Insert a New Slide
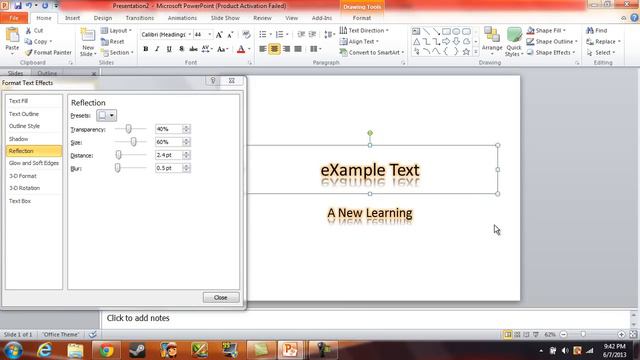Viewport: 640px width, 360px height. click(x=88, y=42)
